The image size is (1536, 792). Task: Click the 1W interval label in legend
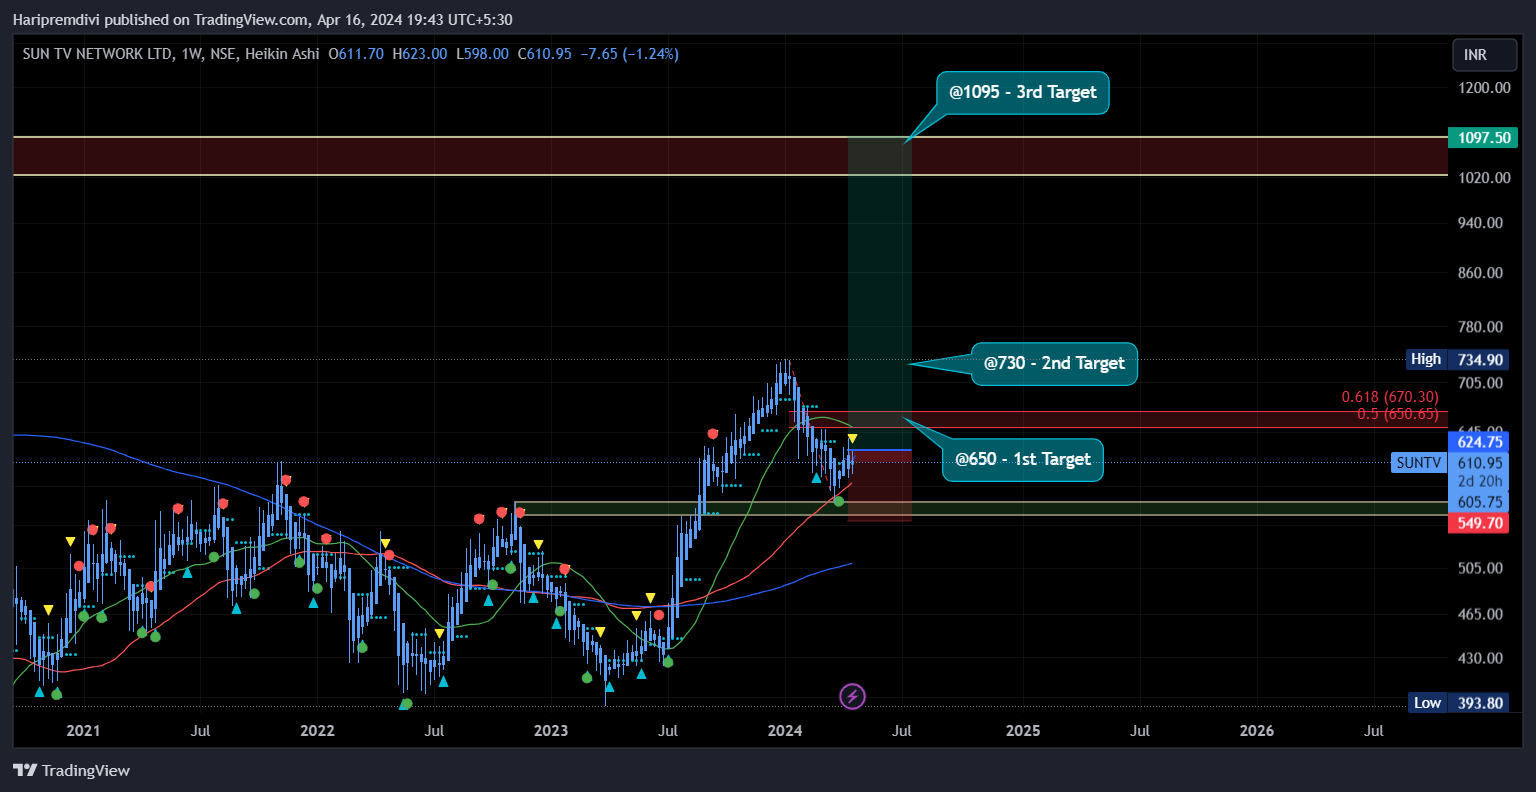tap(192, 54)
